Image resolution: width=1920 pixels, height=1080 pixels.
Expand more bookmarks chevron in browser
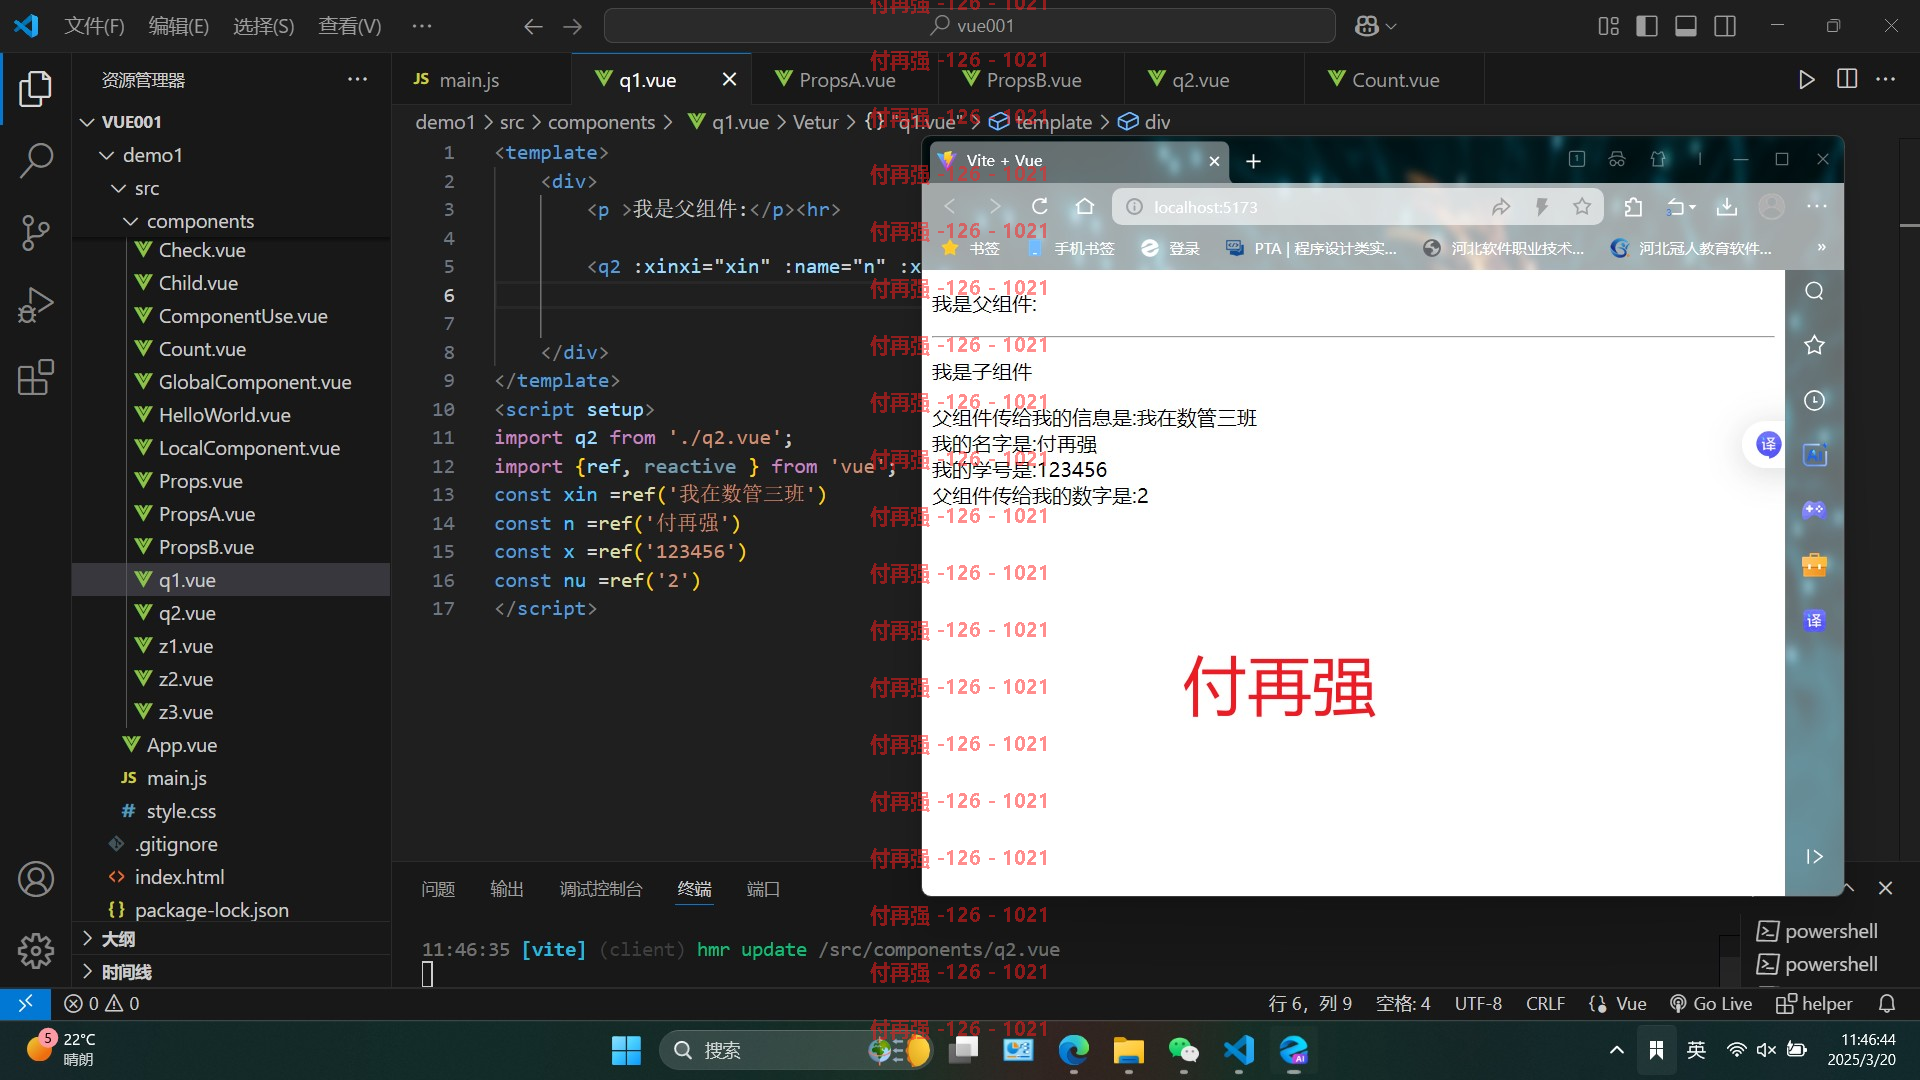(1821, 247)
